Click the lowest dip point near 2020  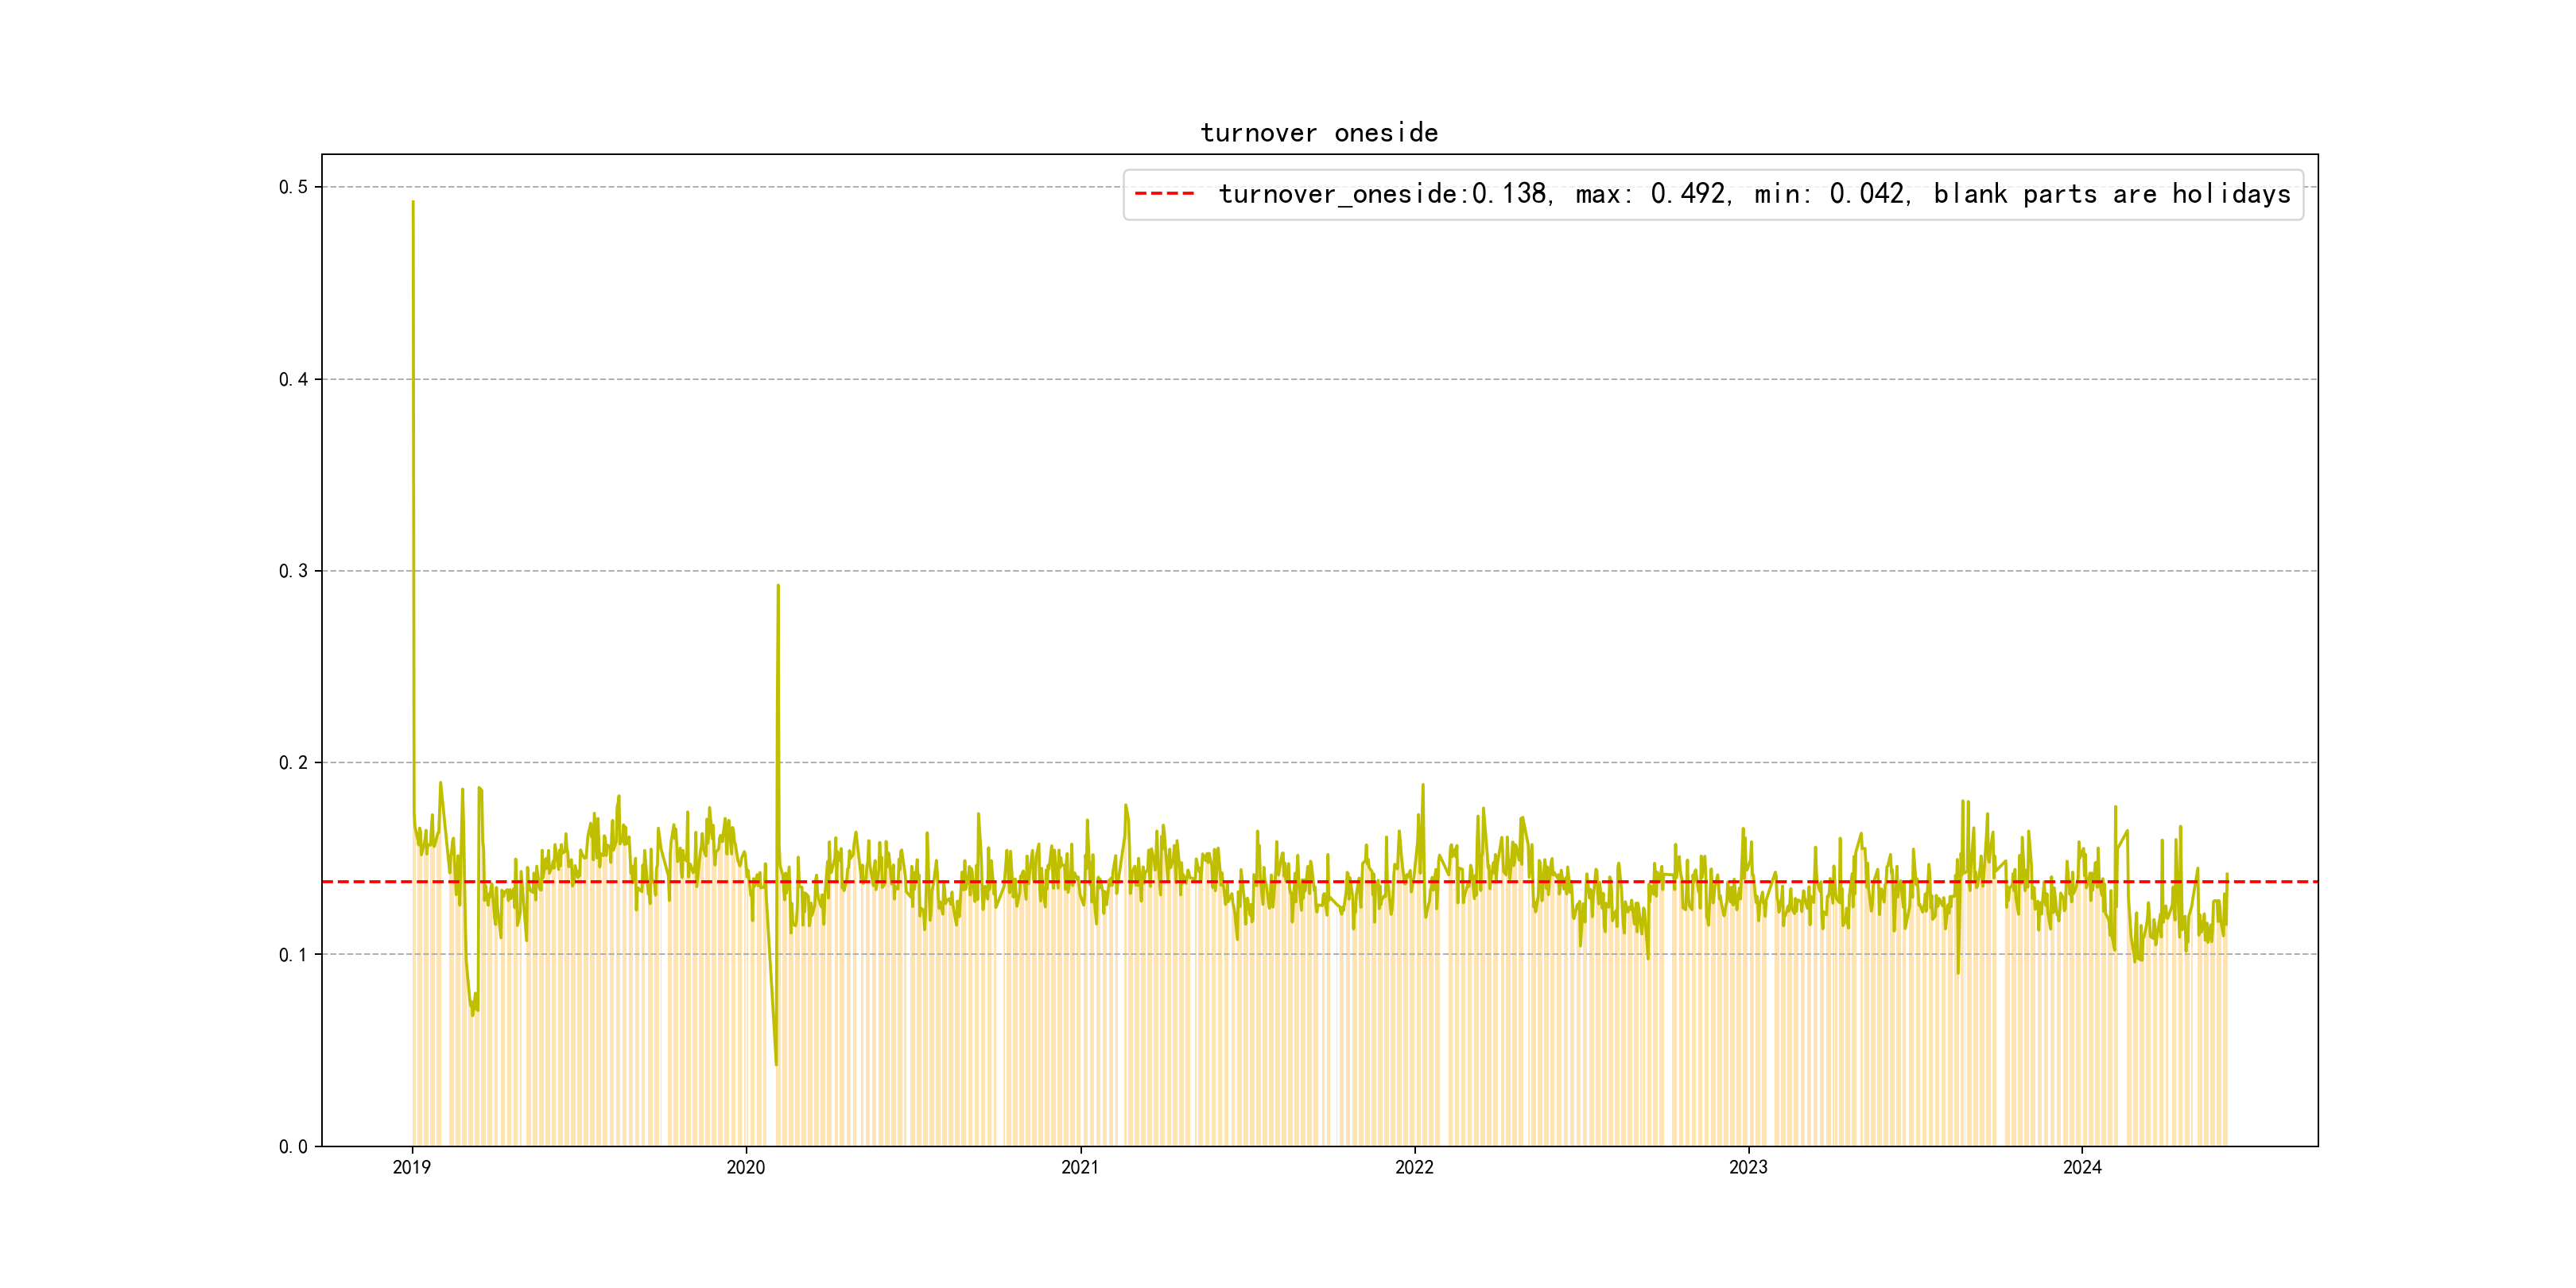(x=776, y=1064)
